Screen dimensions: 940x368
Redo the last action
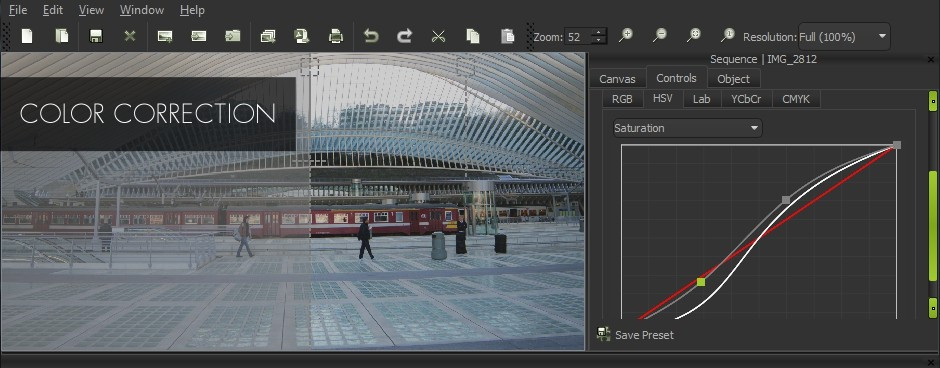coord(405,36)
